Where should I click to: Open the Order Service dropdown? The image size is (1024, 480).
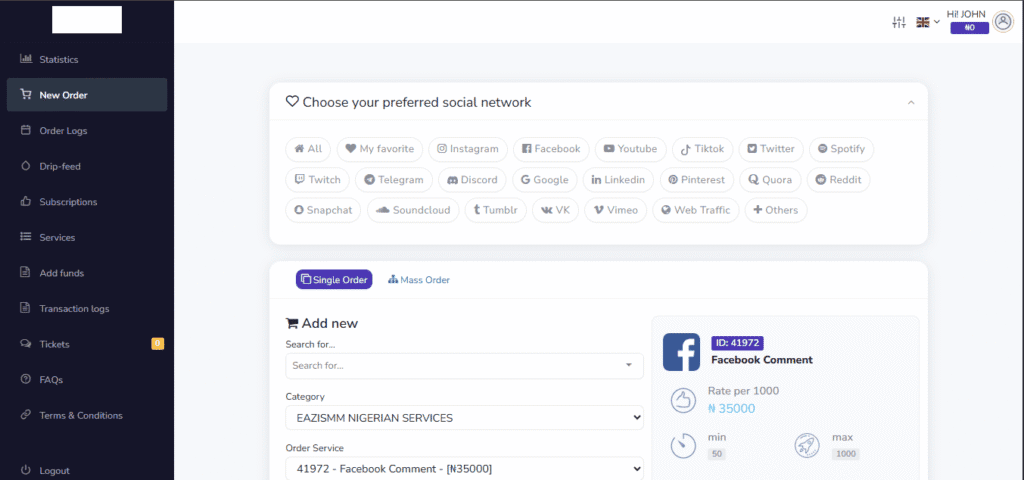click(x=464, y=469)
